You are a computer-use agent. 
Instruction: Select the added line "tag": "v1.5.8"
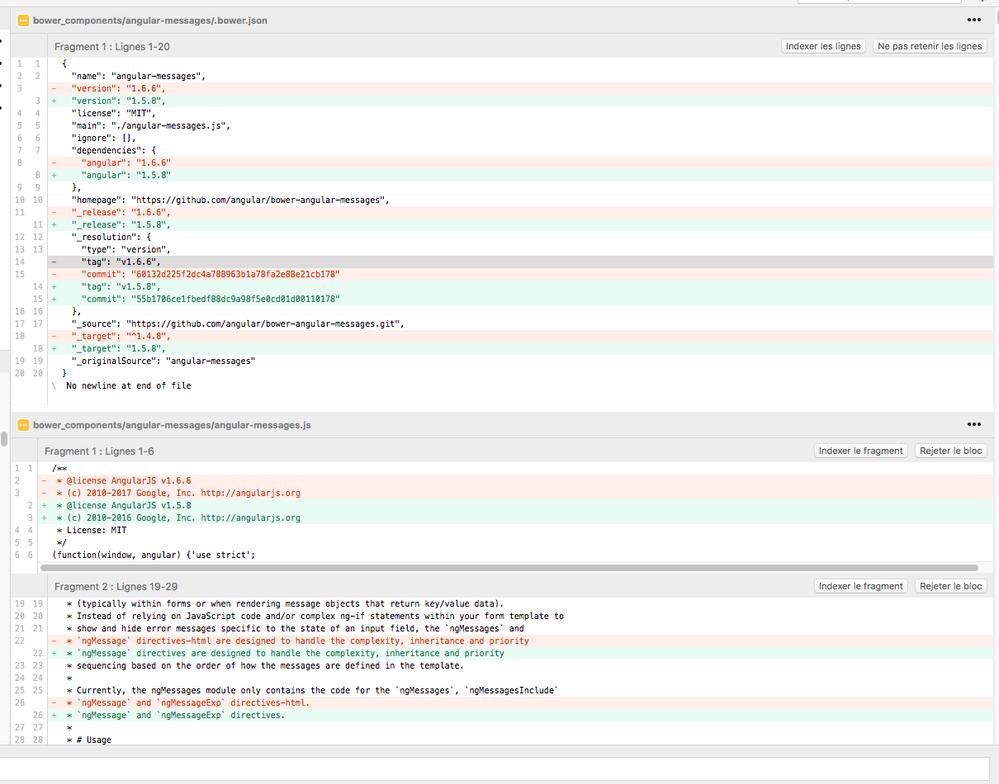(x=520, y=287)
